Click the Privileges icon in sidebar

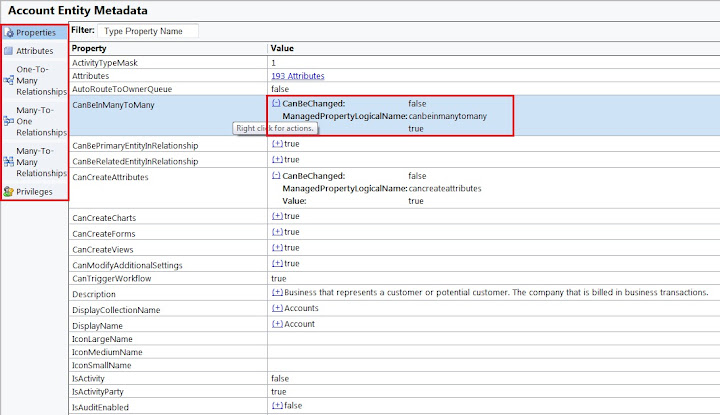click(9, 191)
